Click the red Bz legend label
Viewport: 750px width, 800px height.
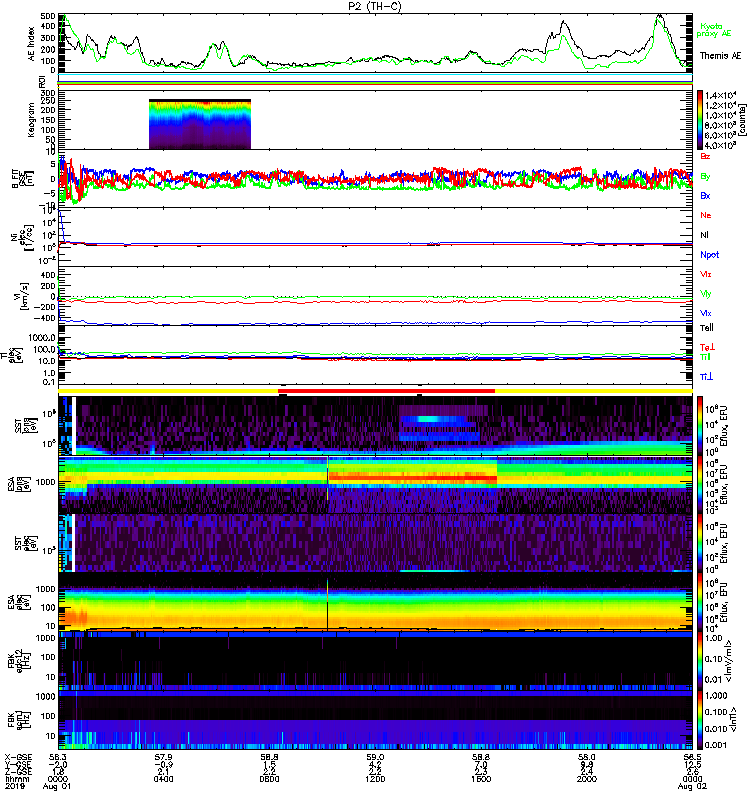(705, 156)
